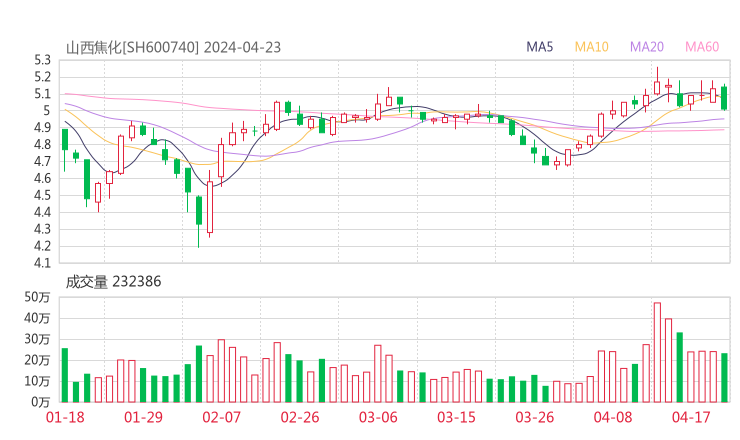
Task: Click the 03-26 date axis label
Action: pos(534,417)
